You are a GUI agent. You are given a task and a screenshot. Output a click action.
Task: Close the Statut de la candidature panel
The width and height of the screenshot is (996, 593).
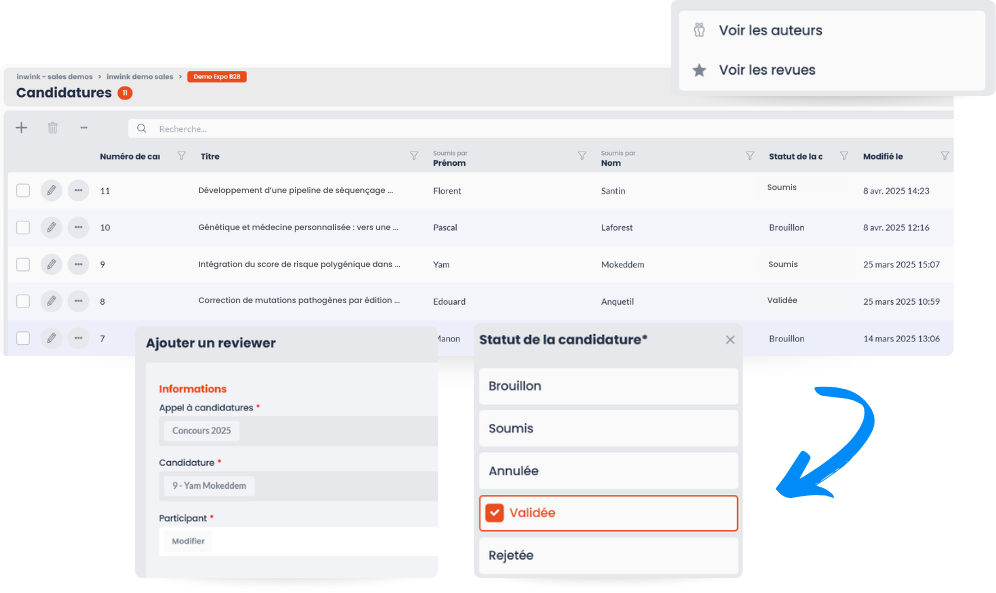[x=730, y=340]
